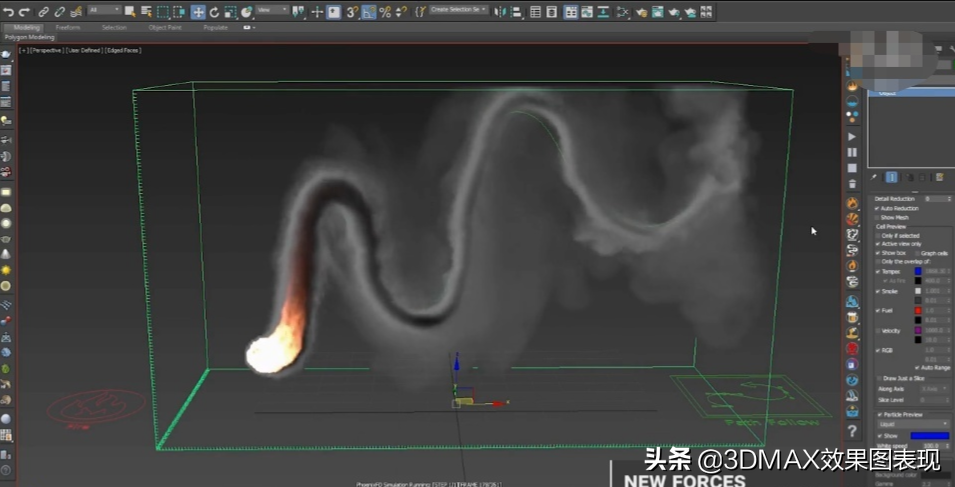Click Edit Named Selection Sets icon
Image resolution: width=955 pixels, height=487 pixels.
420,12
